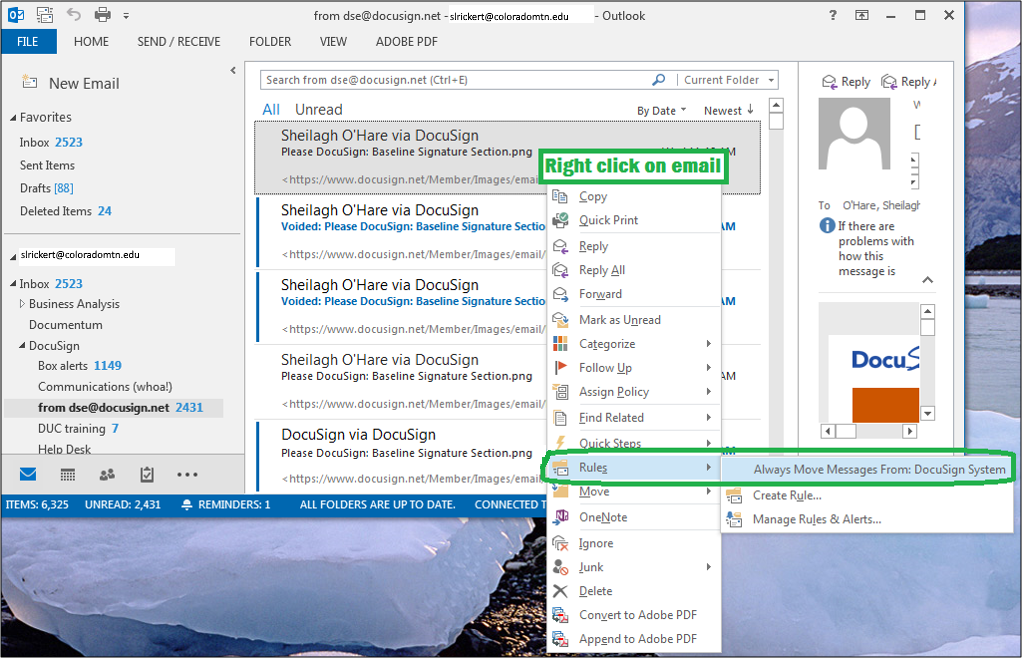Viewport: 1022px width, 658px height.
Task: Open the Tasks navigation icon
Action: coord(147,475)
